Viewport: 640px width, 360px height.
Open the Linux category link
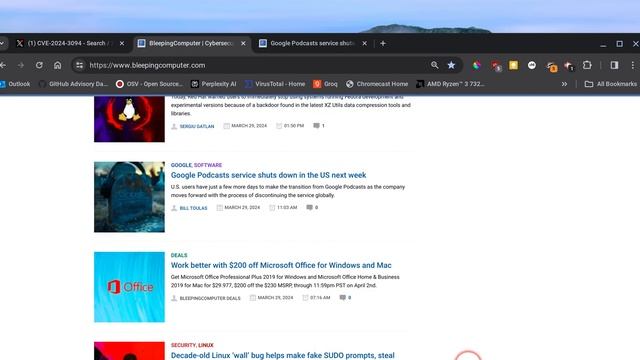point(206,345)
